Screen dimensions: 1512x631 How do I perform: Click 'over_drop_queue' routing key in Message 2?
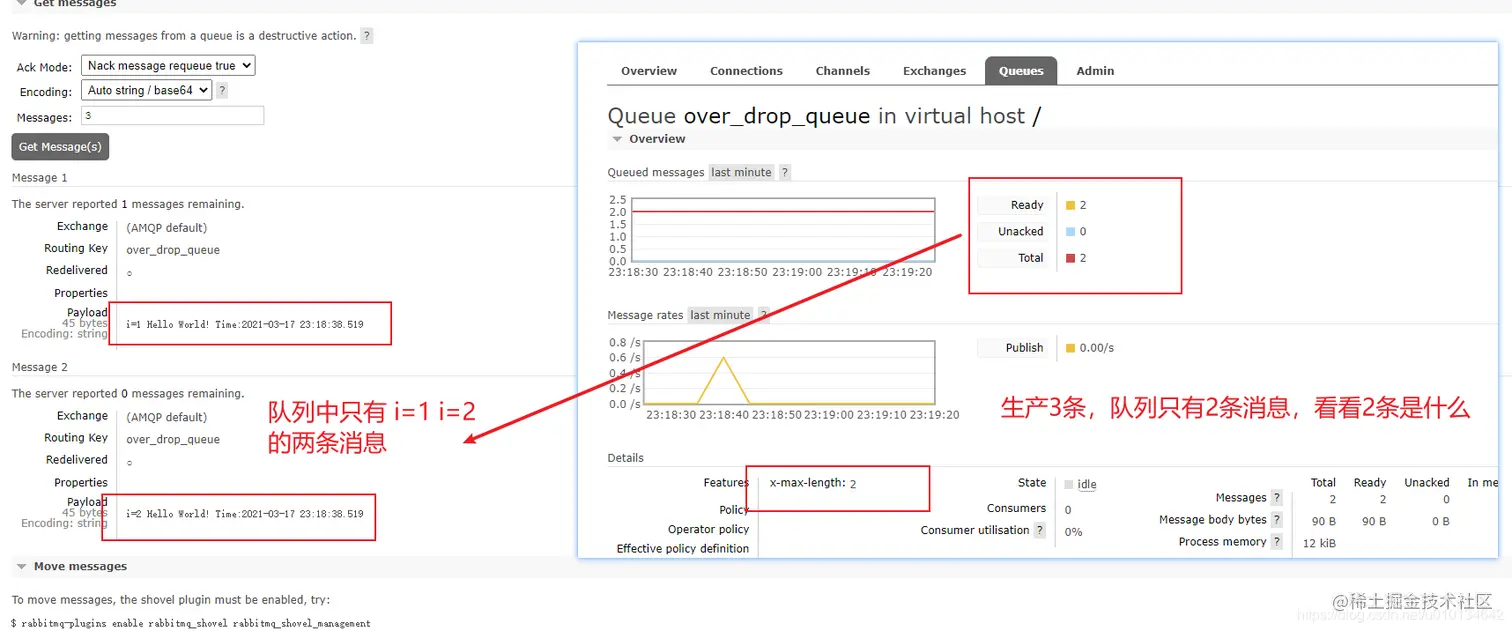[173, 439]
